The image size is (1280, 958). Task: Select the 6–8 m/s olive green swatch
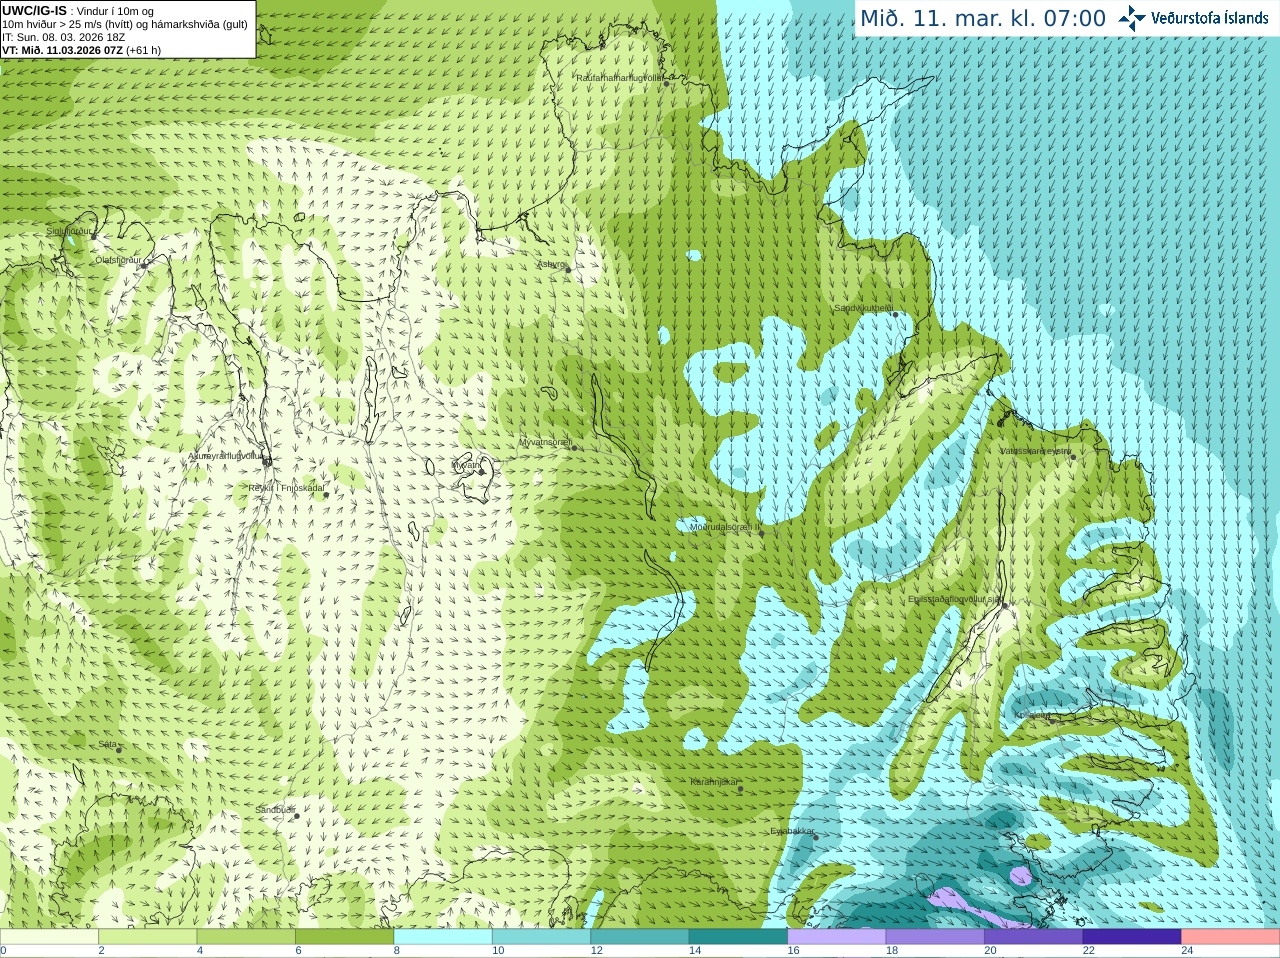click(345, 937)
